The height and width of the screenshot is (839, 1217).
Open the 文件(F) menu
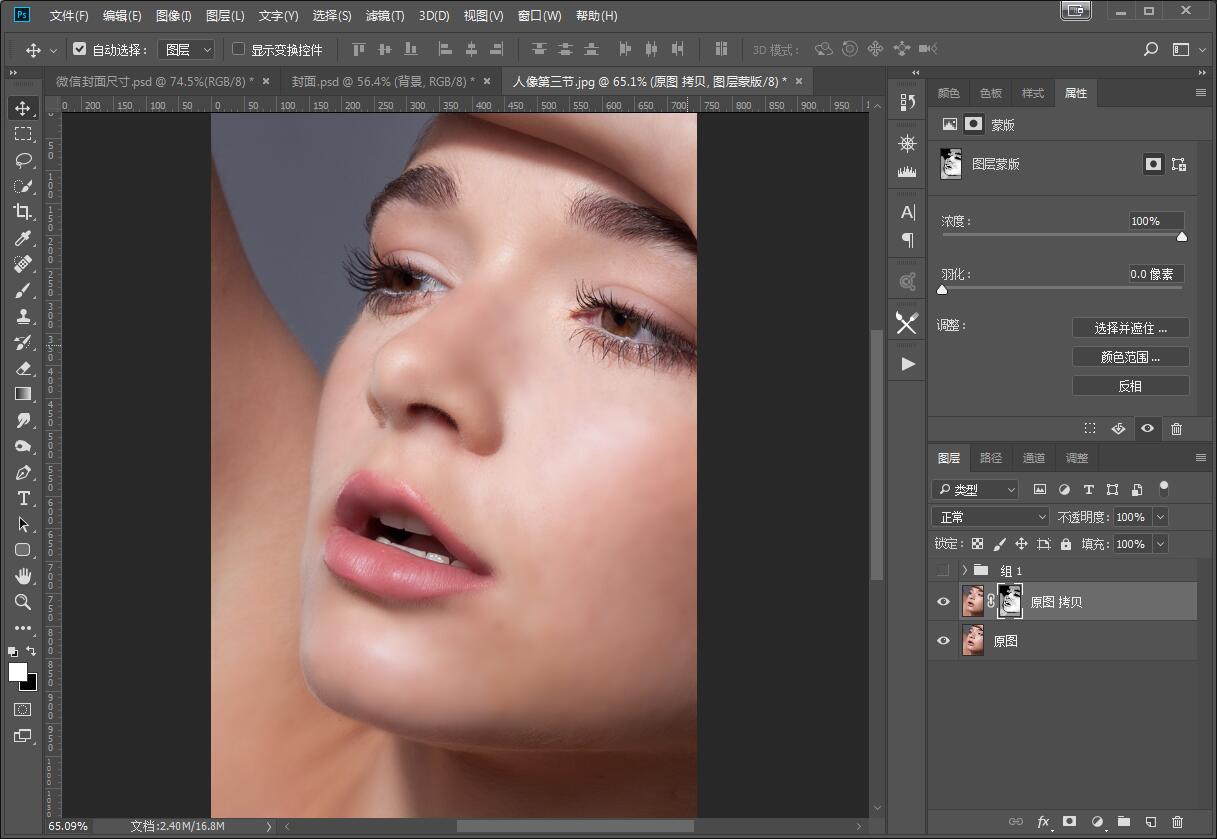(69, 16)
